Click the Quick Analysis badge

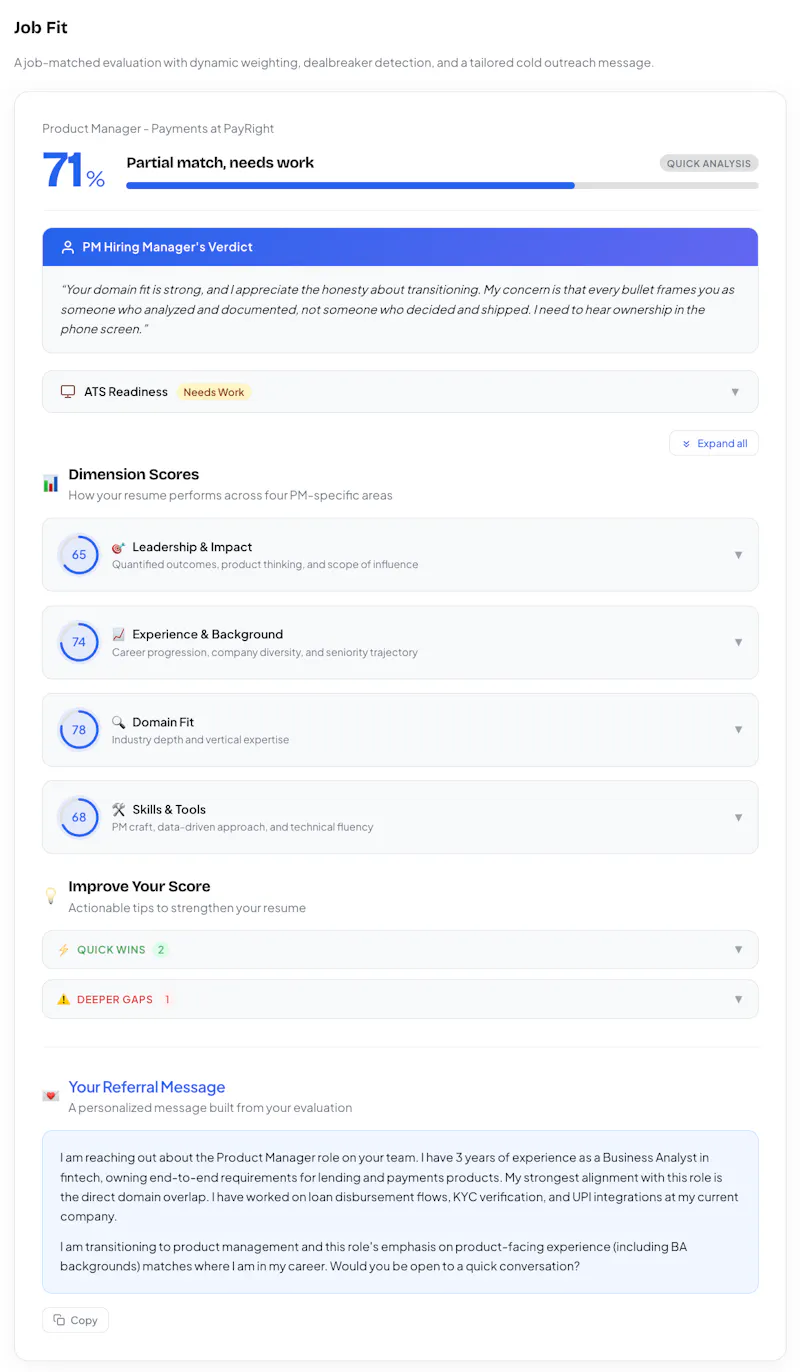(709, 163)
